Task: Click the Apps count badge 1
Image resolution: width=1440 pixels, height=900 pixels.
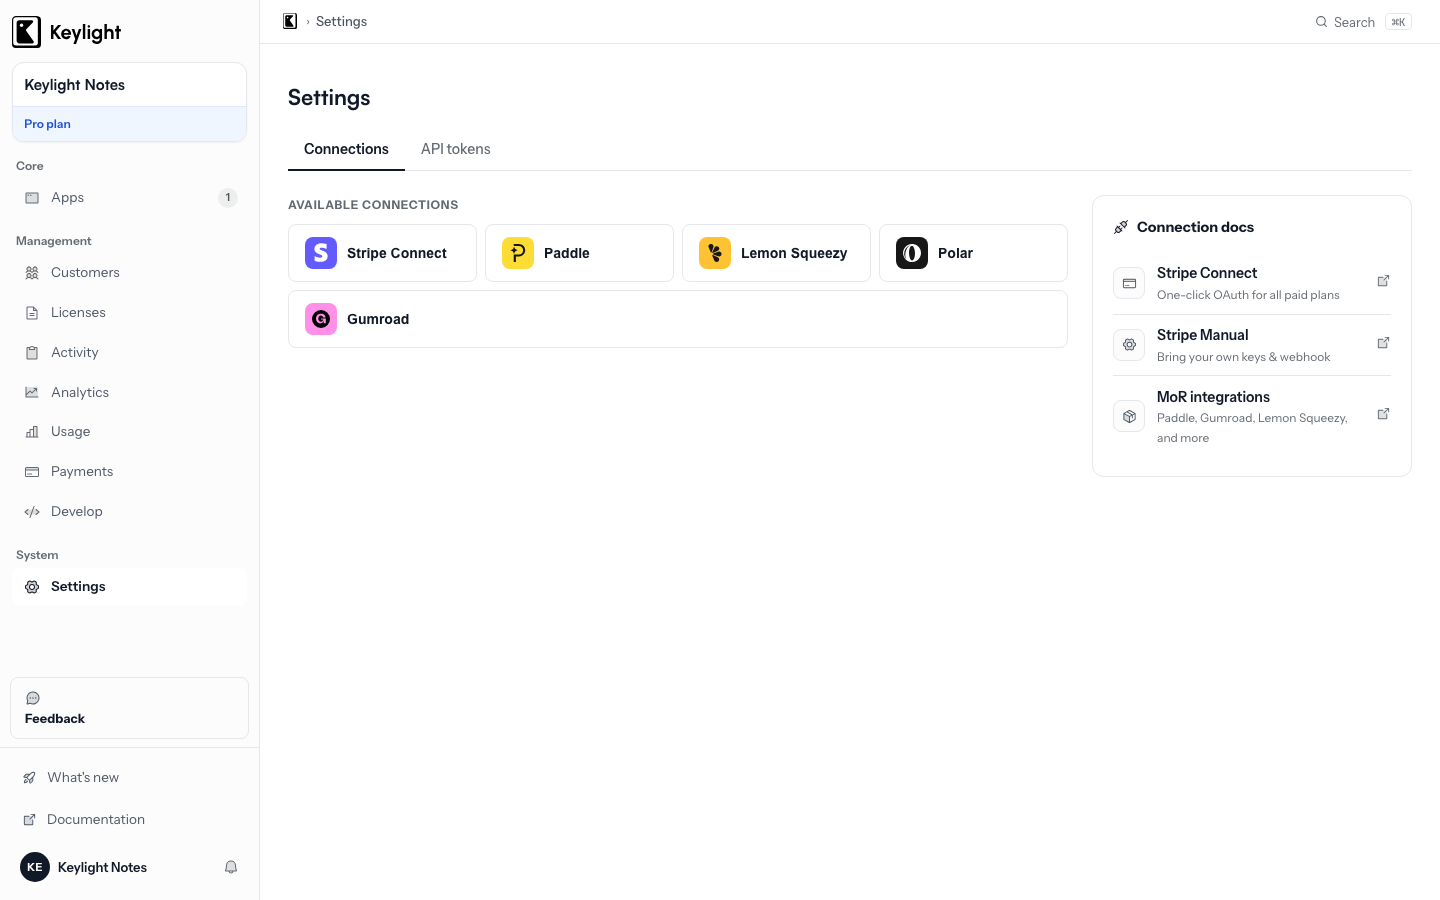Action: tap(228, 198)
